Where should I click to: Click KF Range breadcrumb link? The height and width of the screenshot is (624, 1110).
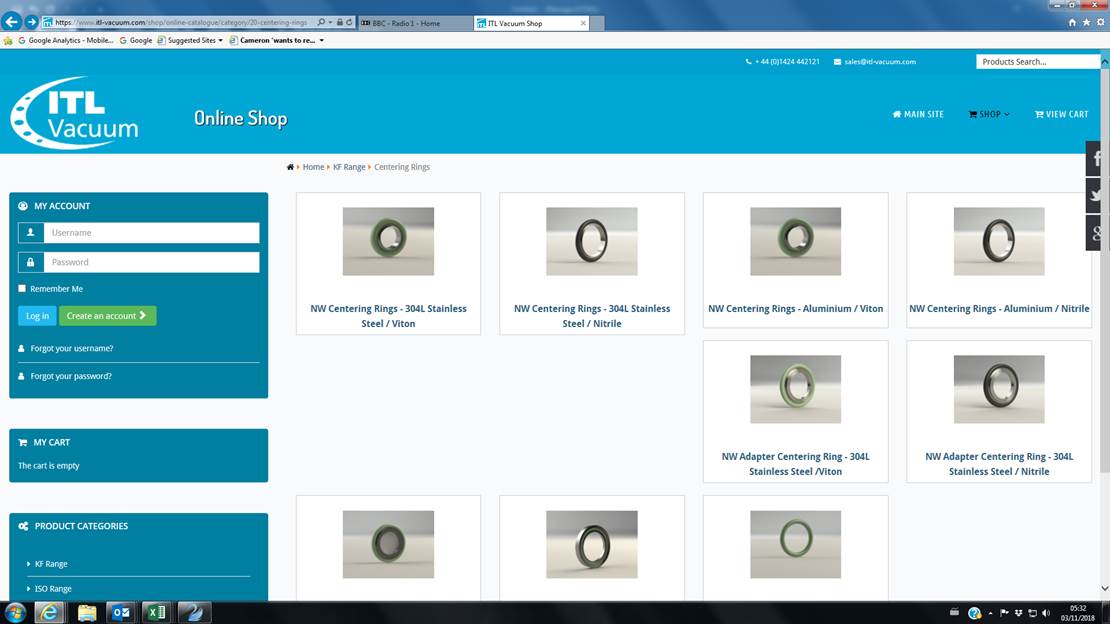coord(349,167)
